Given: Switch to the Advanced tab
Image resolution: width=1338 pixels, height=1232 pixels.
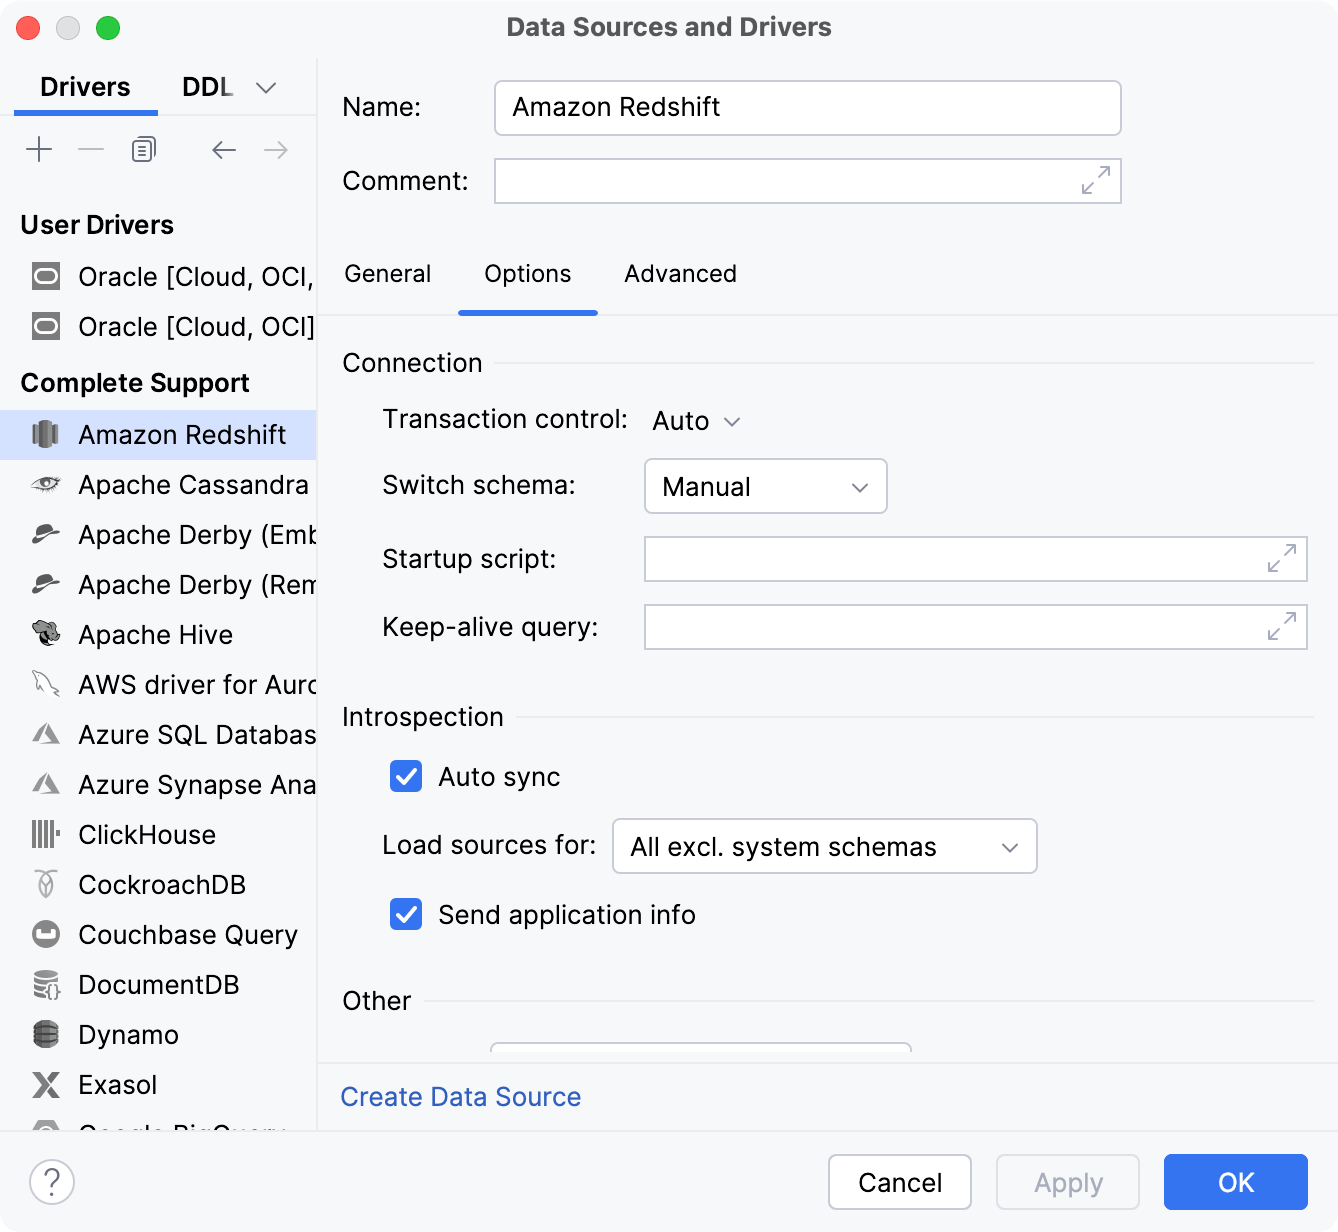Looking at the screenshot, I should (x=679, y=274).
